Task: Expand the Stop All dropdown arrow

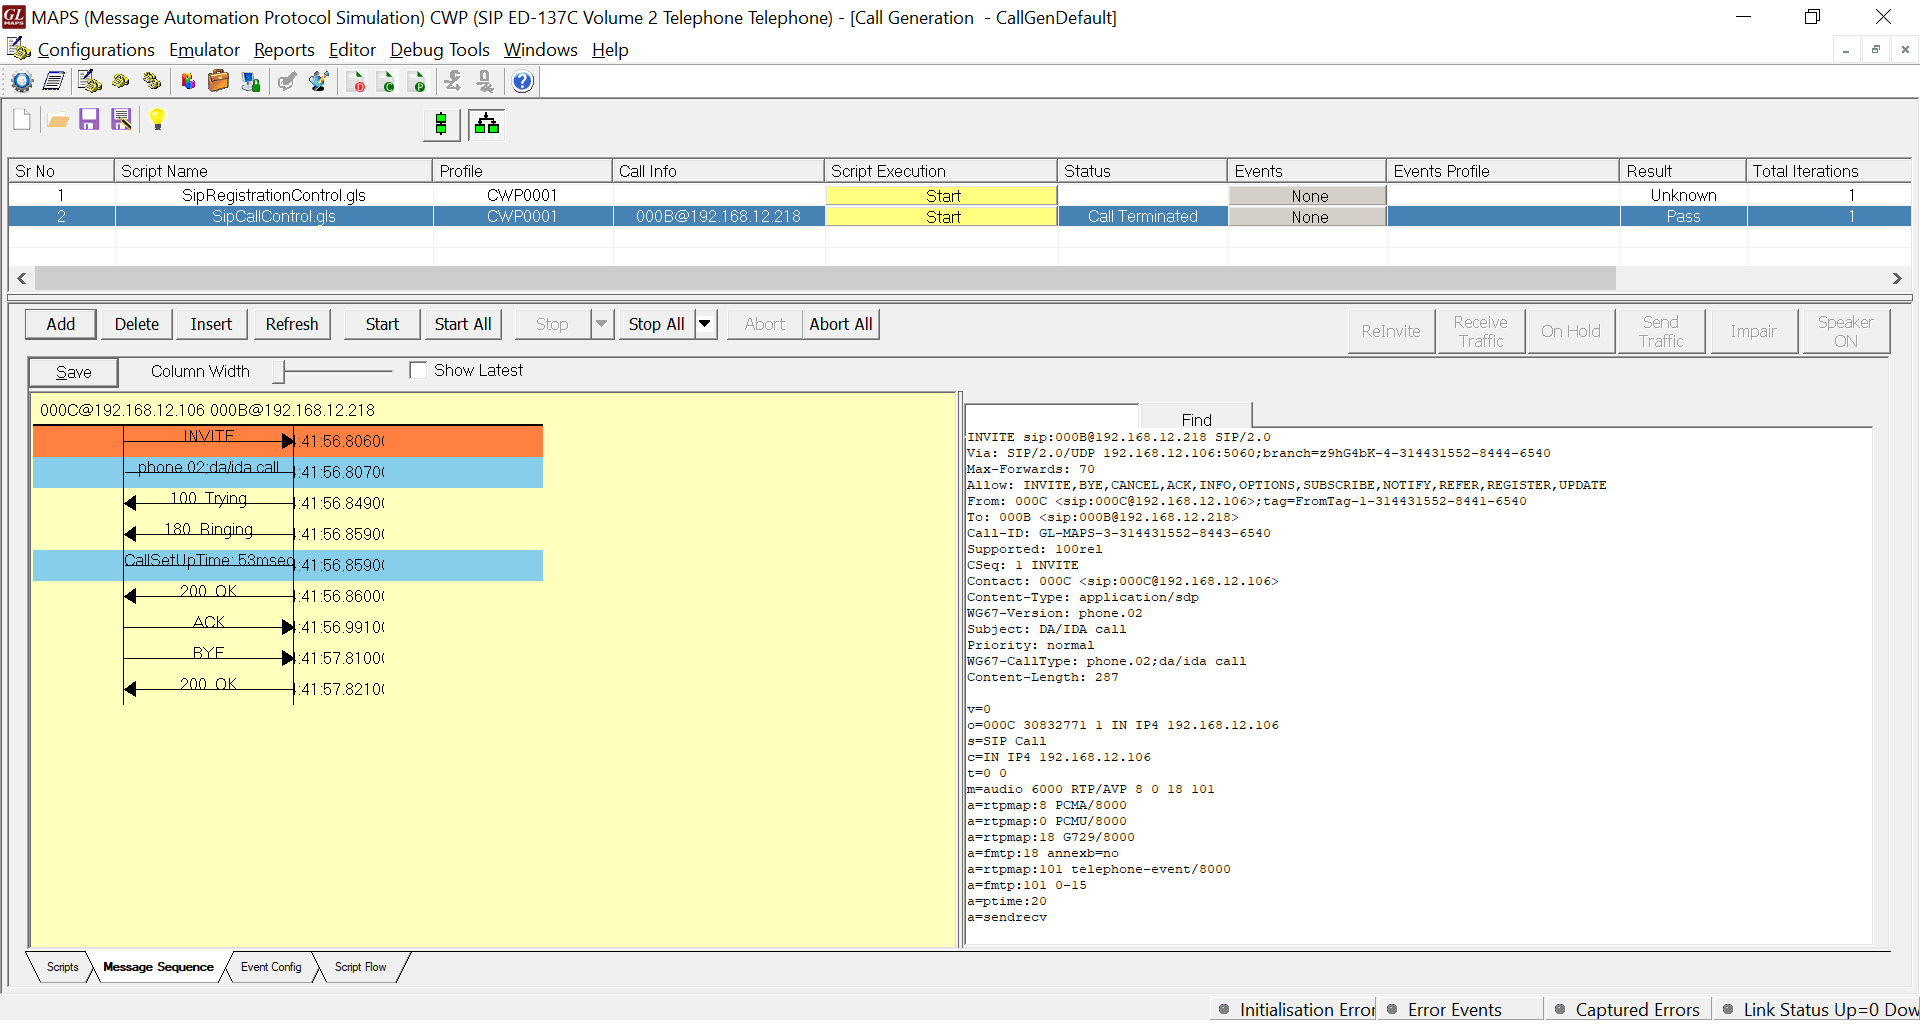Action: pos(705,324)
